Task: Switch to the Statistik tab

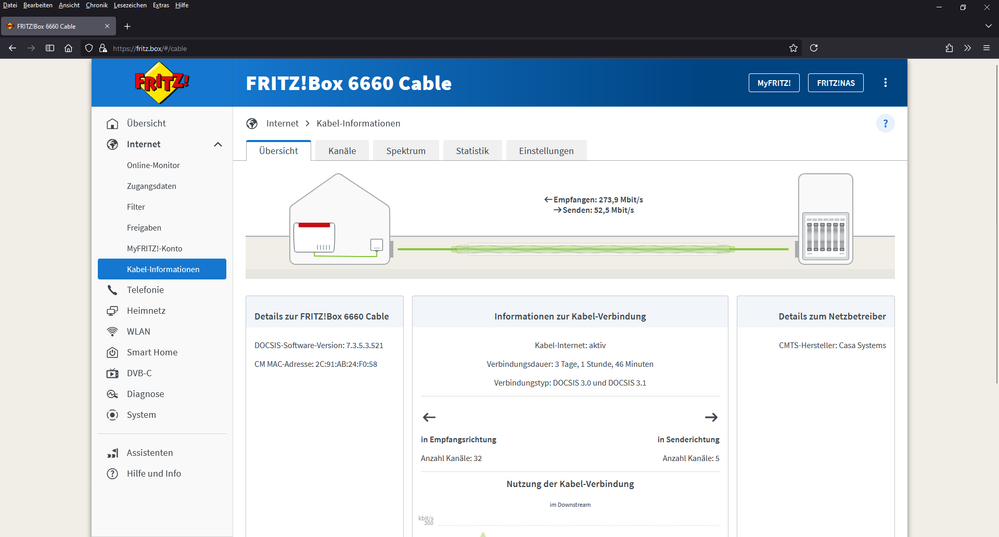Action: [472, 151]
